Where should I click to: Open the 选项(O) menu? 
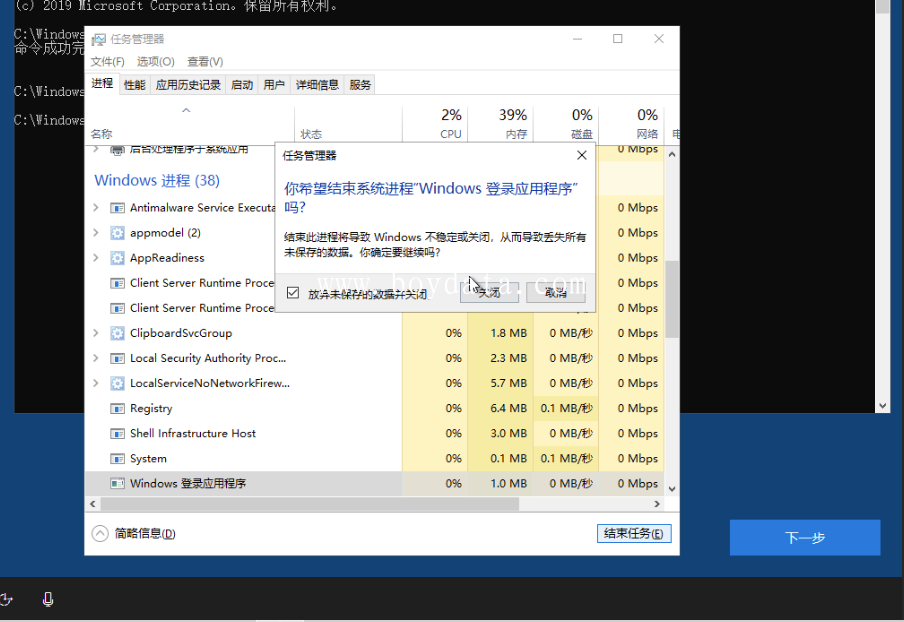[156, 62]
